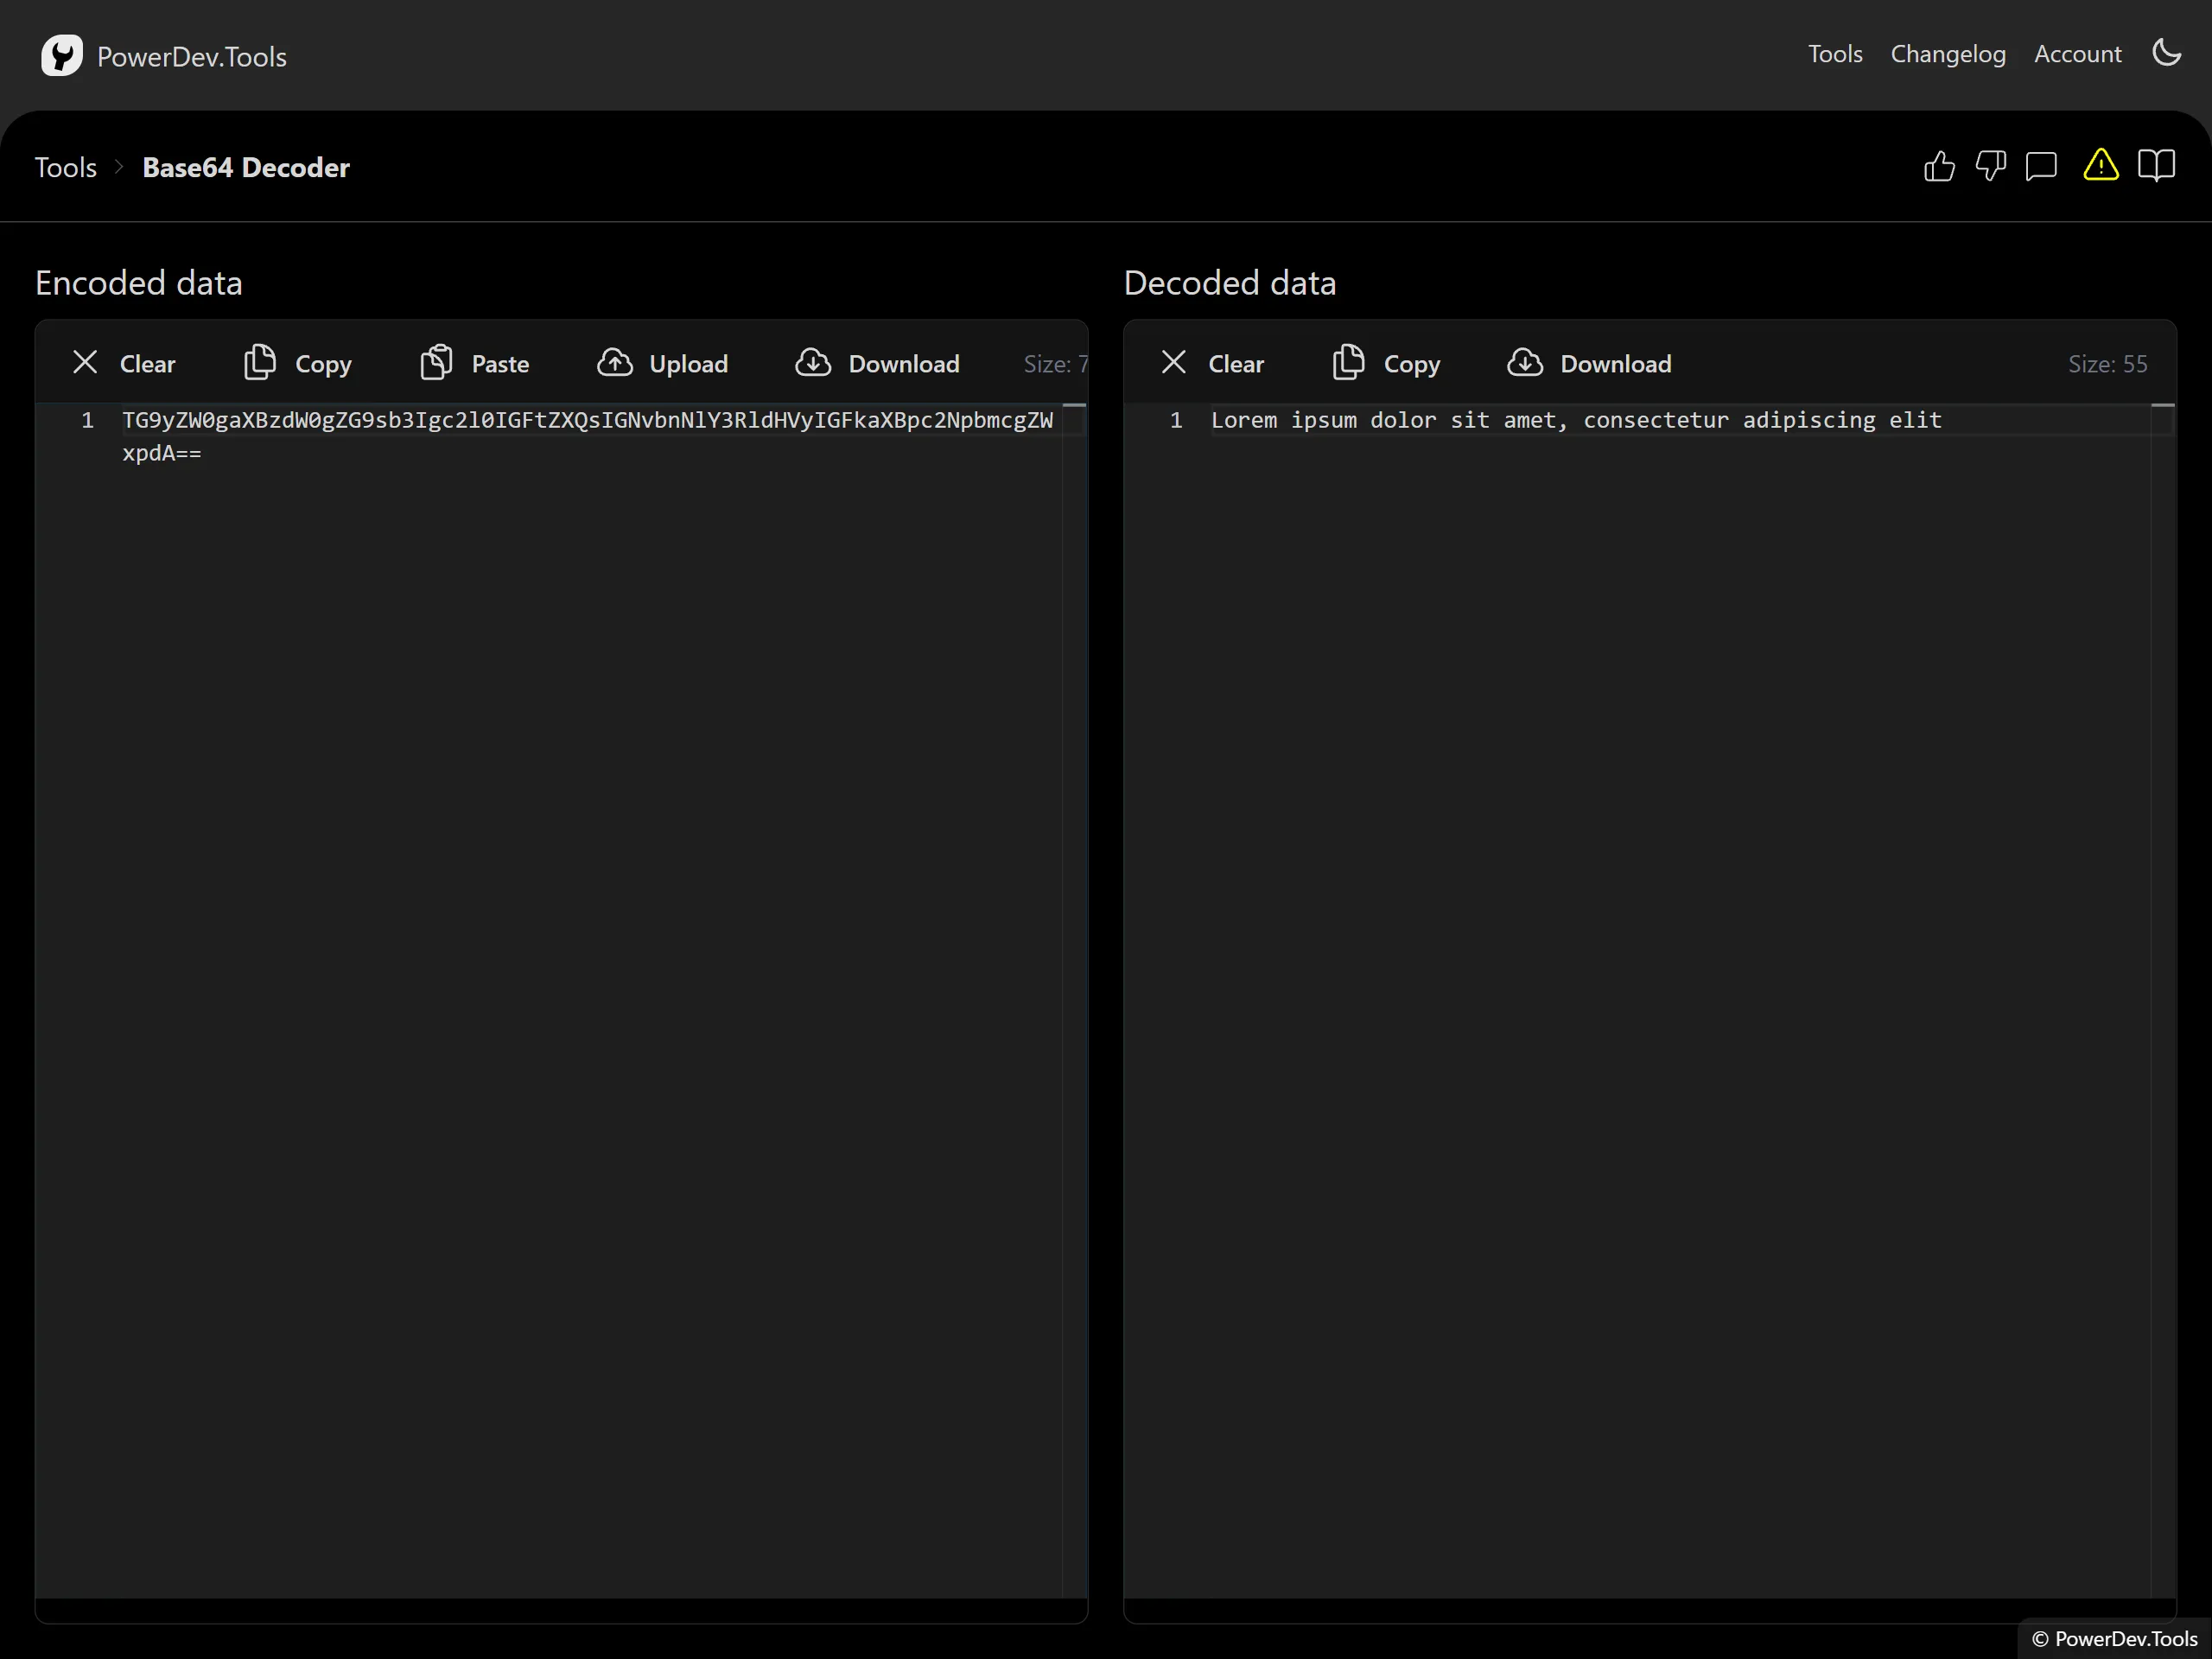Click inside the encoded Base64 text
2212x1659 pixels.
point(587,421)
